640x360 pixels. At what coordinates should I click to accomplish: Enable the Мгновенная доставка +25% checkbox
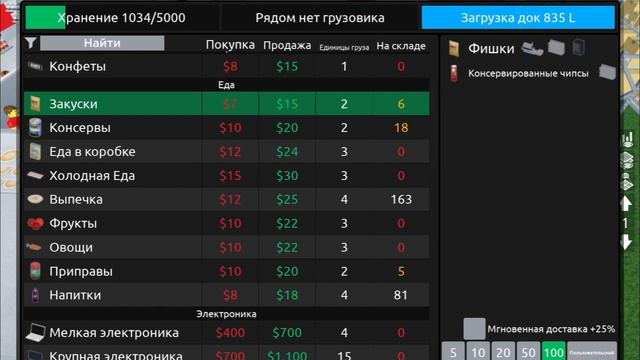click(474, 329)
